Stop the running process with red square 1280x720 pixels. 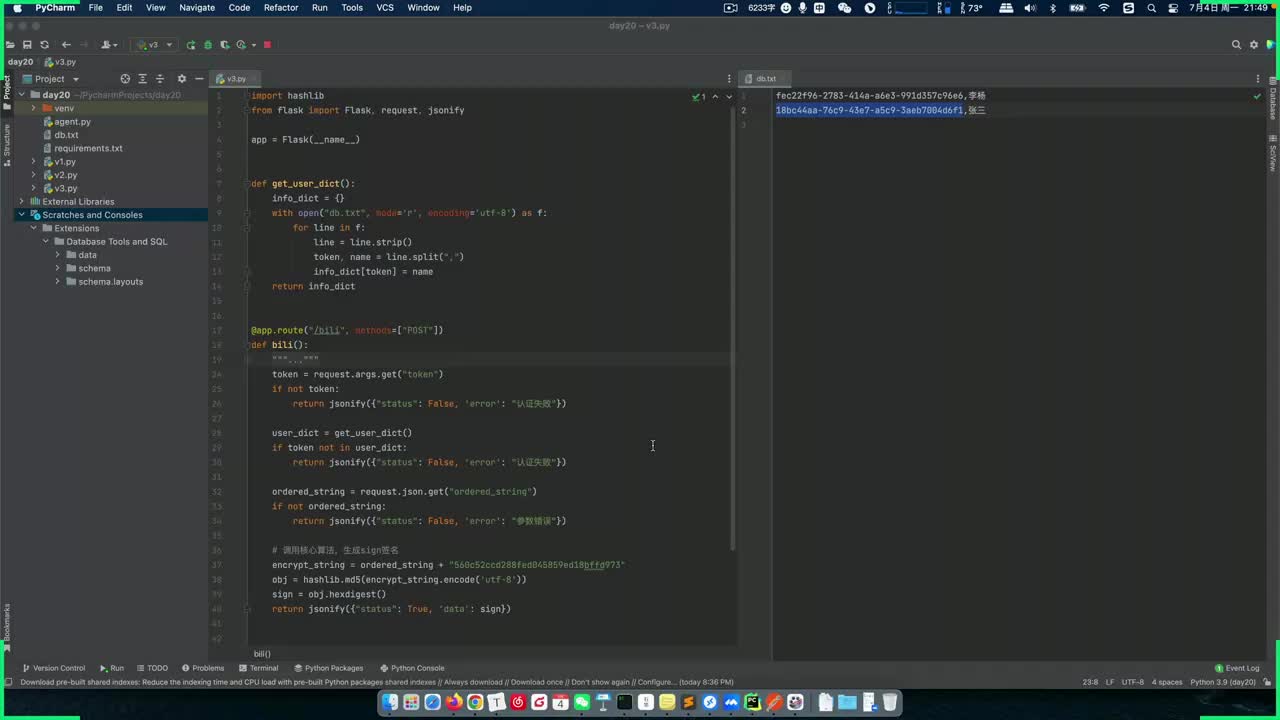pyautogui.click(x=267, y=45)
